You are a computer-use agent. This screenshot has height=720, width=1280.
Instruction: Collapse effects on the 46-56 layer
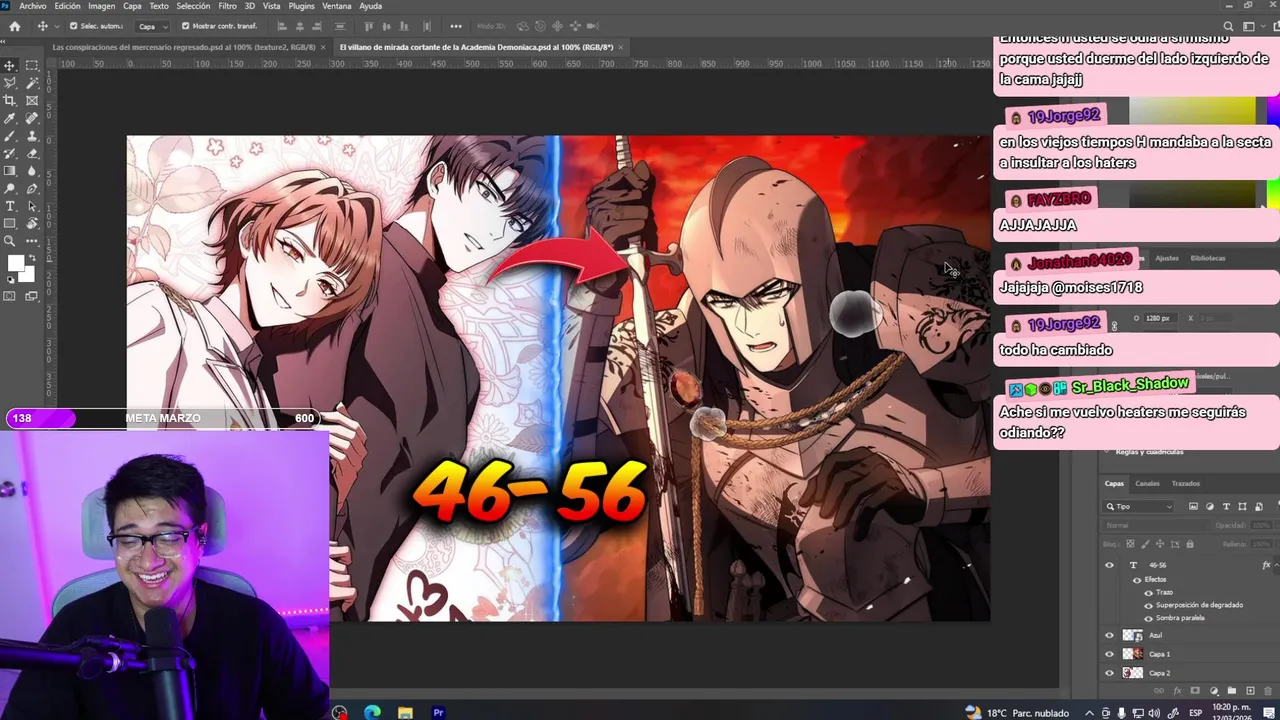point(1276,565)
